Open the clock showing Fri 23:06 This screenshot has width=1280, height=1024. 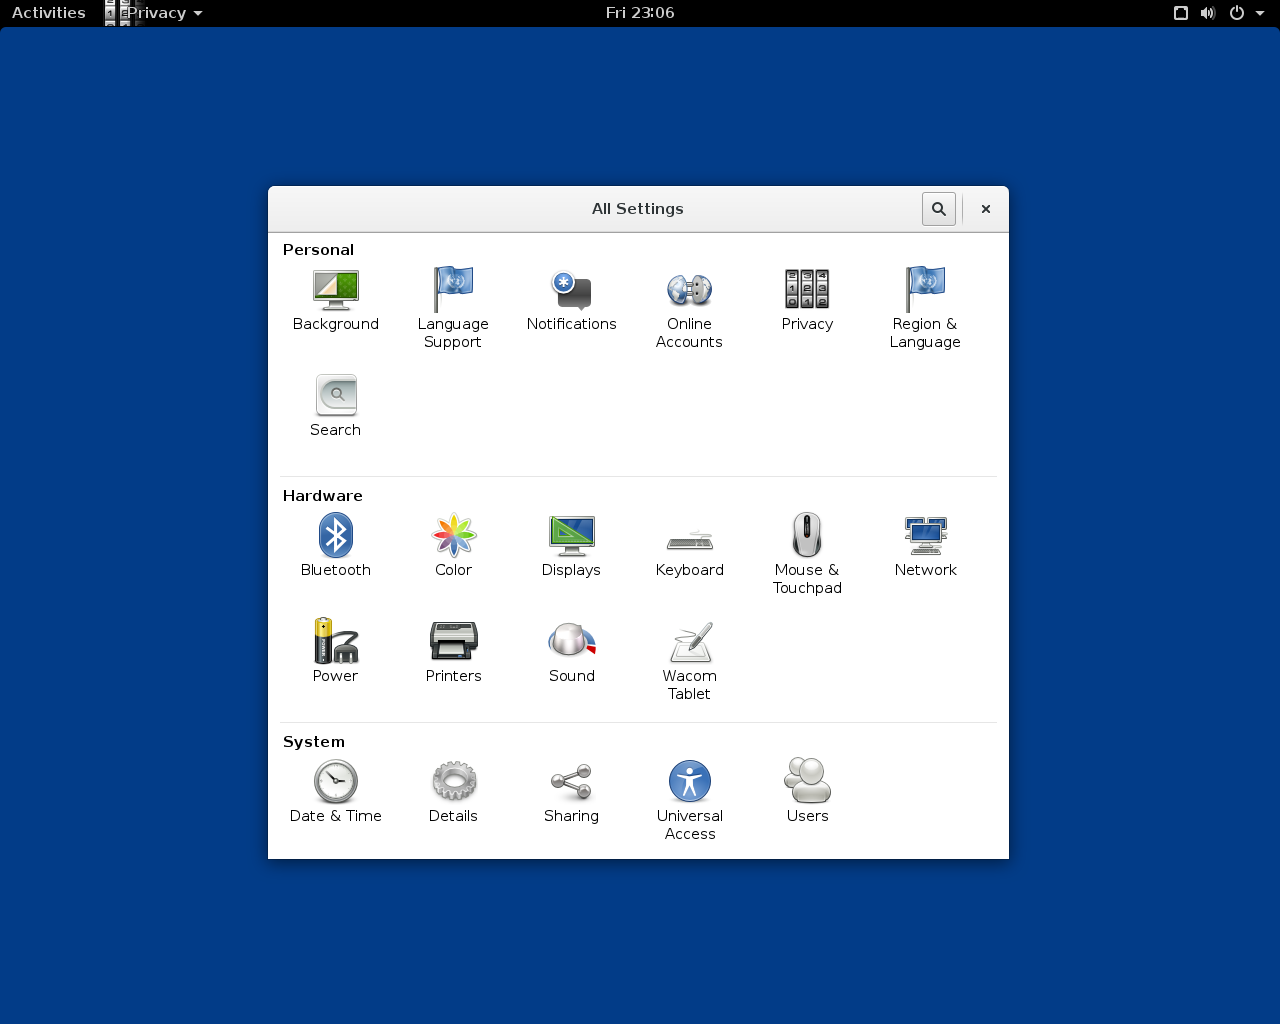pyautogui.click(x=640, y=13)
